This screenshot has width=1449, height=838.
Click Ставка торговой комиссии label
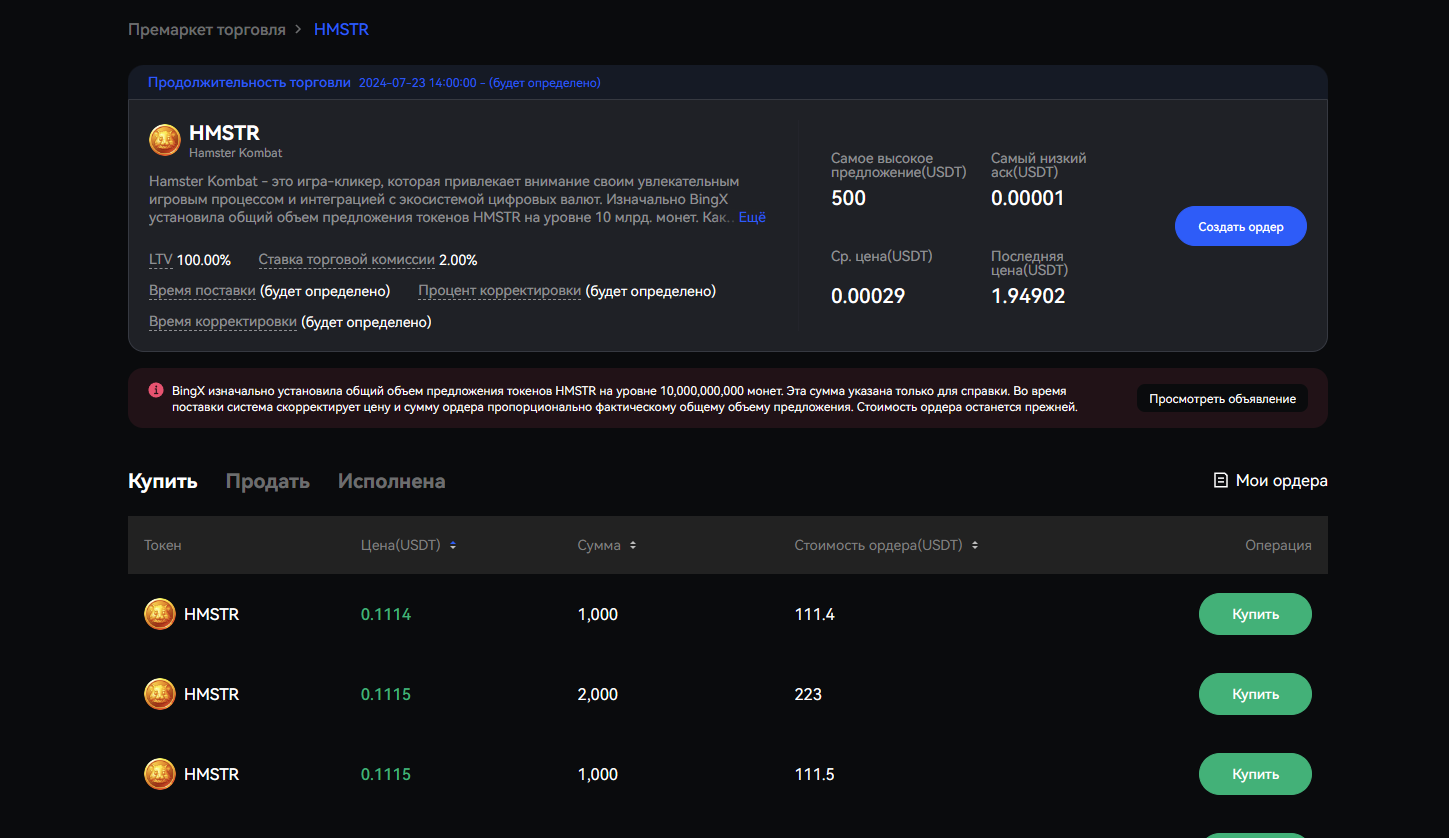tap(347, 260)
